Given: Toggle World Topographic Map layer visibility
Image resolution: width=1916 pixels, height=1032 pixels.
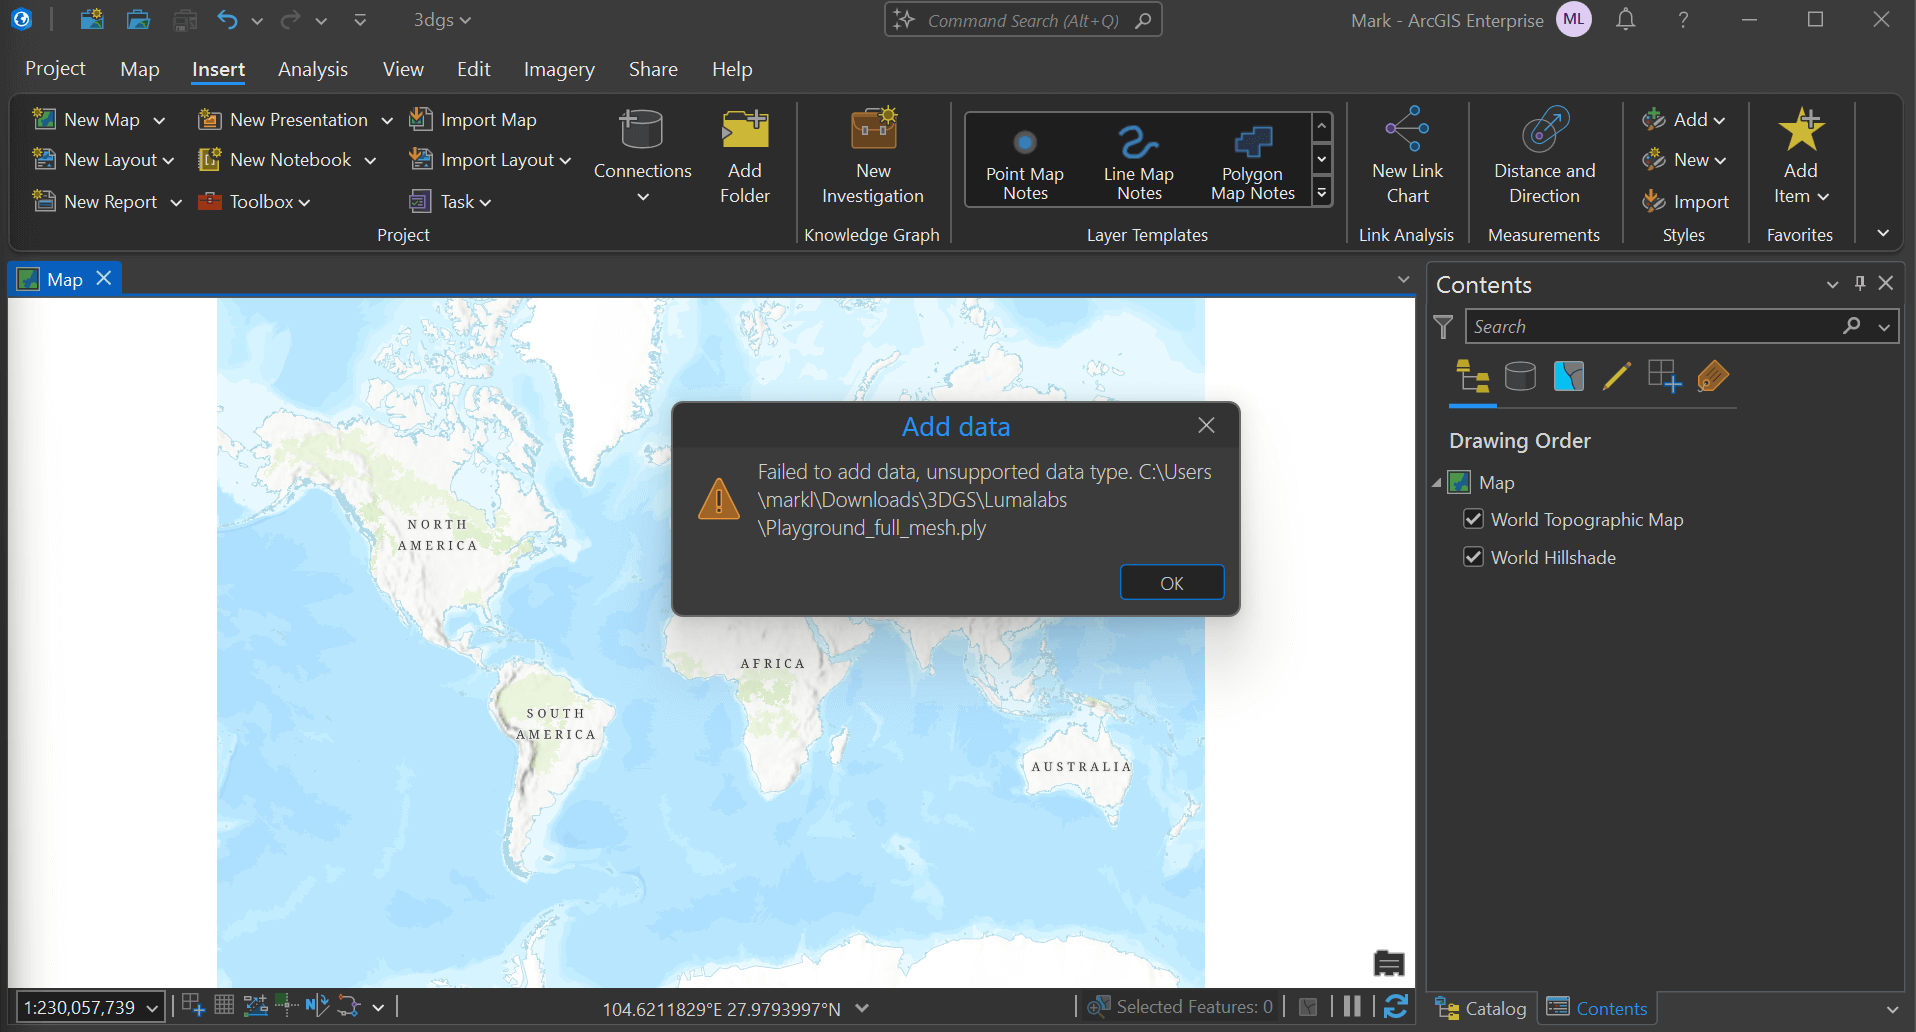Looking at the screenshot, I should coord(1473,519).
